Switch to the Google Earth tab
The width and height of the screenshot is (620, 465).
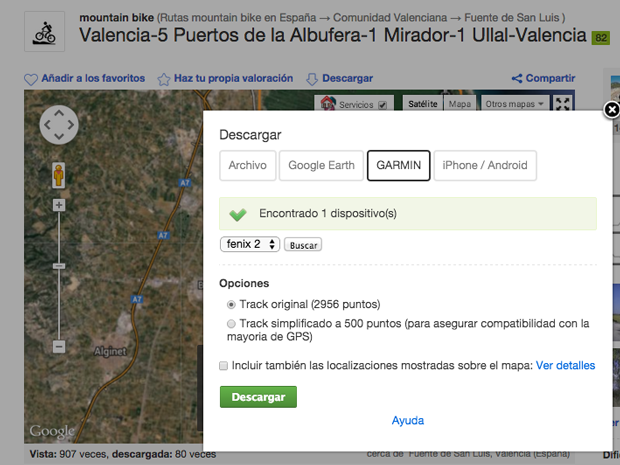click(321, 165)
